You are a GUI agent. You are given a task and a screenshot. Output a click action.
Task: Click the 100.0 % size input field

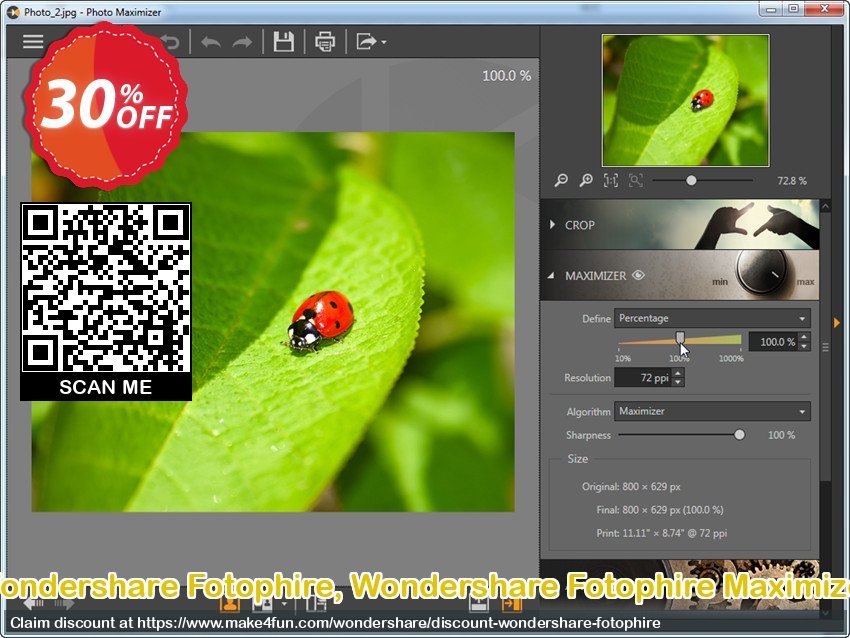coord(773,341)
